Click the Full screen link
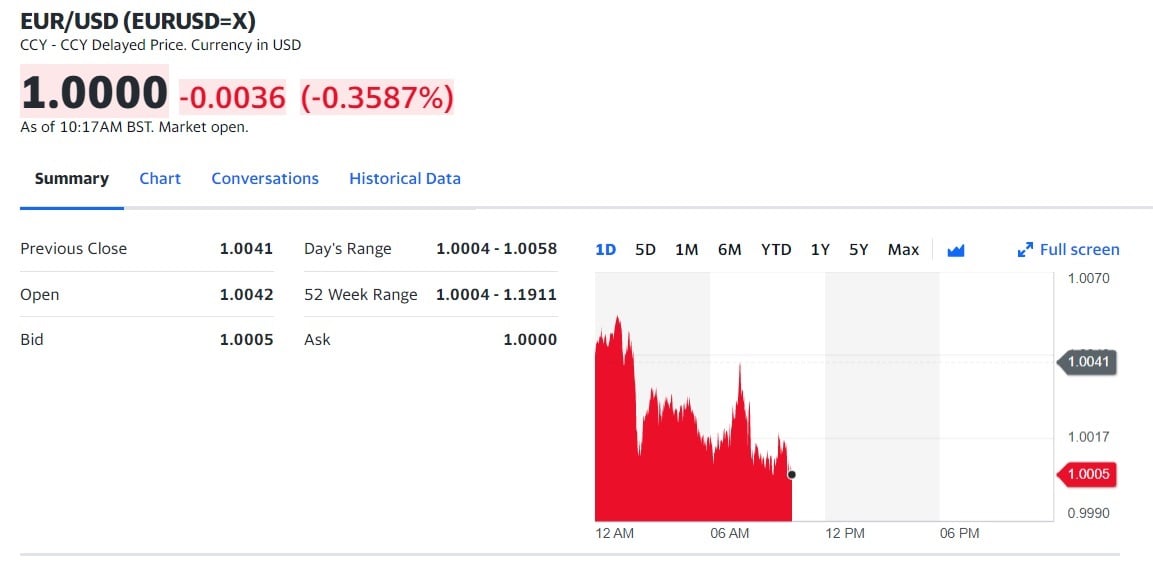Image resolution: width=1153 pixels, height=577 pixels. 1079,250
